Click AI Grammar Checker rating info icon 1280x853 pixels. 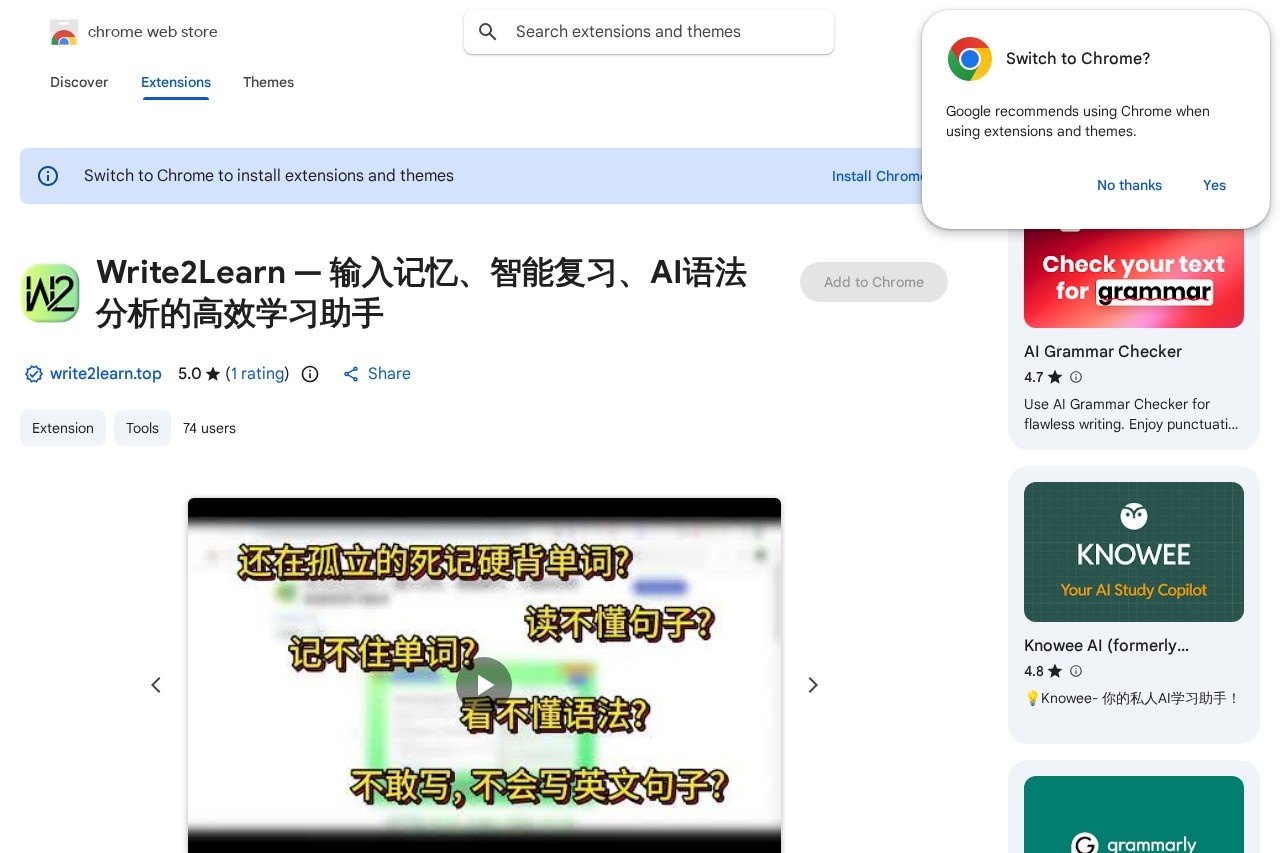1076,377
